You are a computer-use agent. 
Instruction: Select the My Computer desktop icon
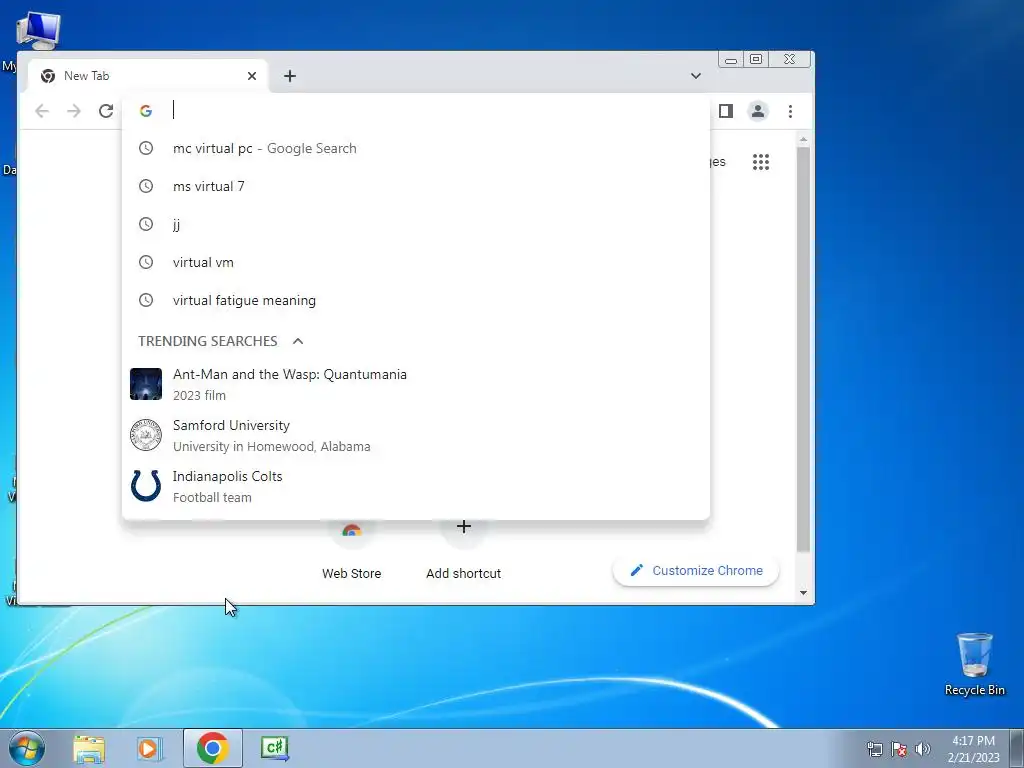37,30
